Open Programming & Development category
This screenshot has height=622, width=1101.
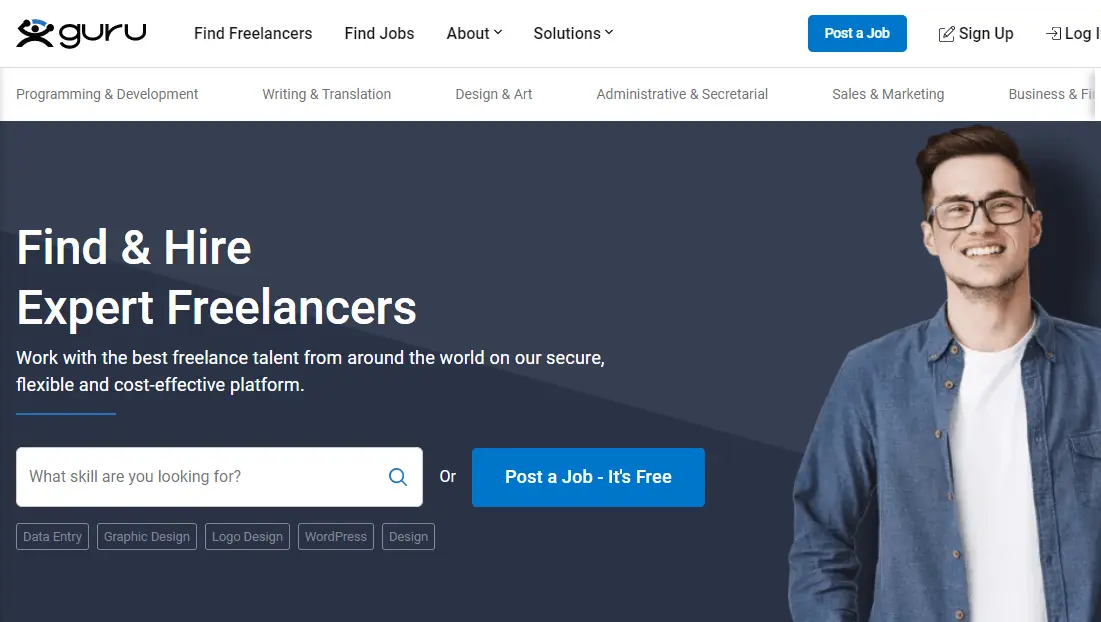(x=107, y=94)
